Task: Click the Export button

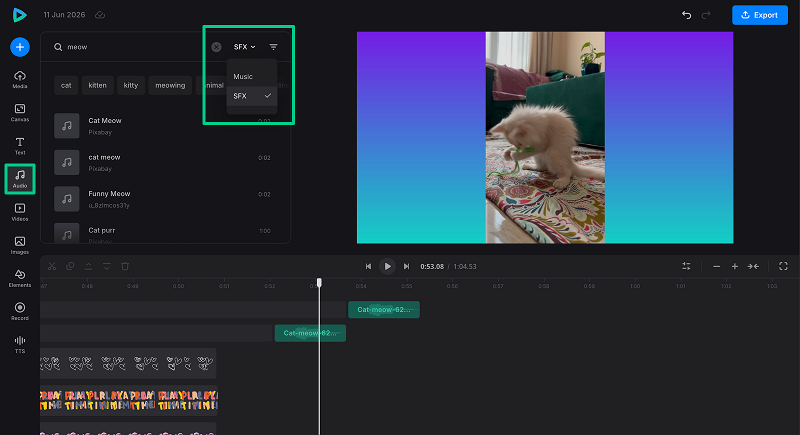Action: [760, 15]
